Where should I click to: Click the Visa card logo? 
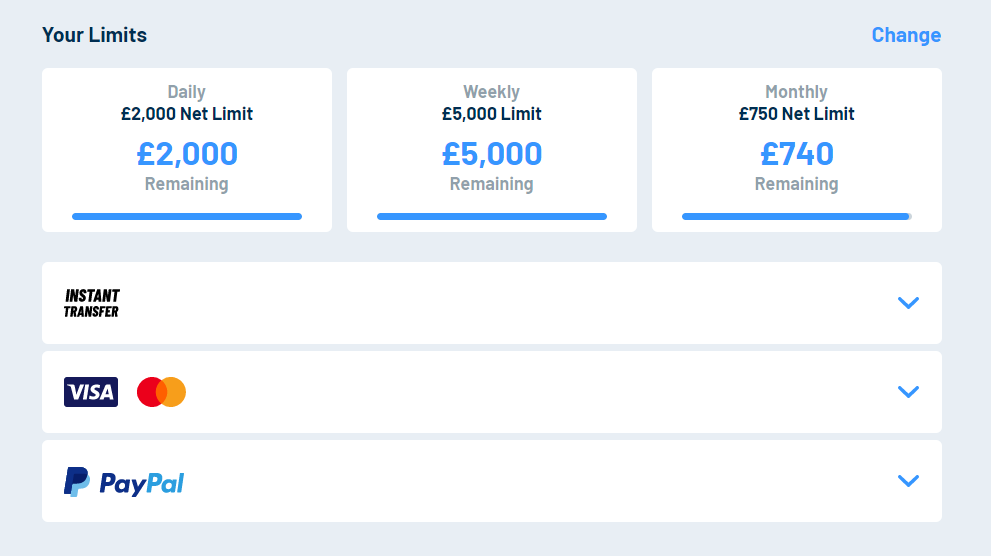point(91,392)
